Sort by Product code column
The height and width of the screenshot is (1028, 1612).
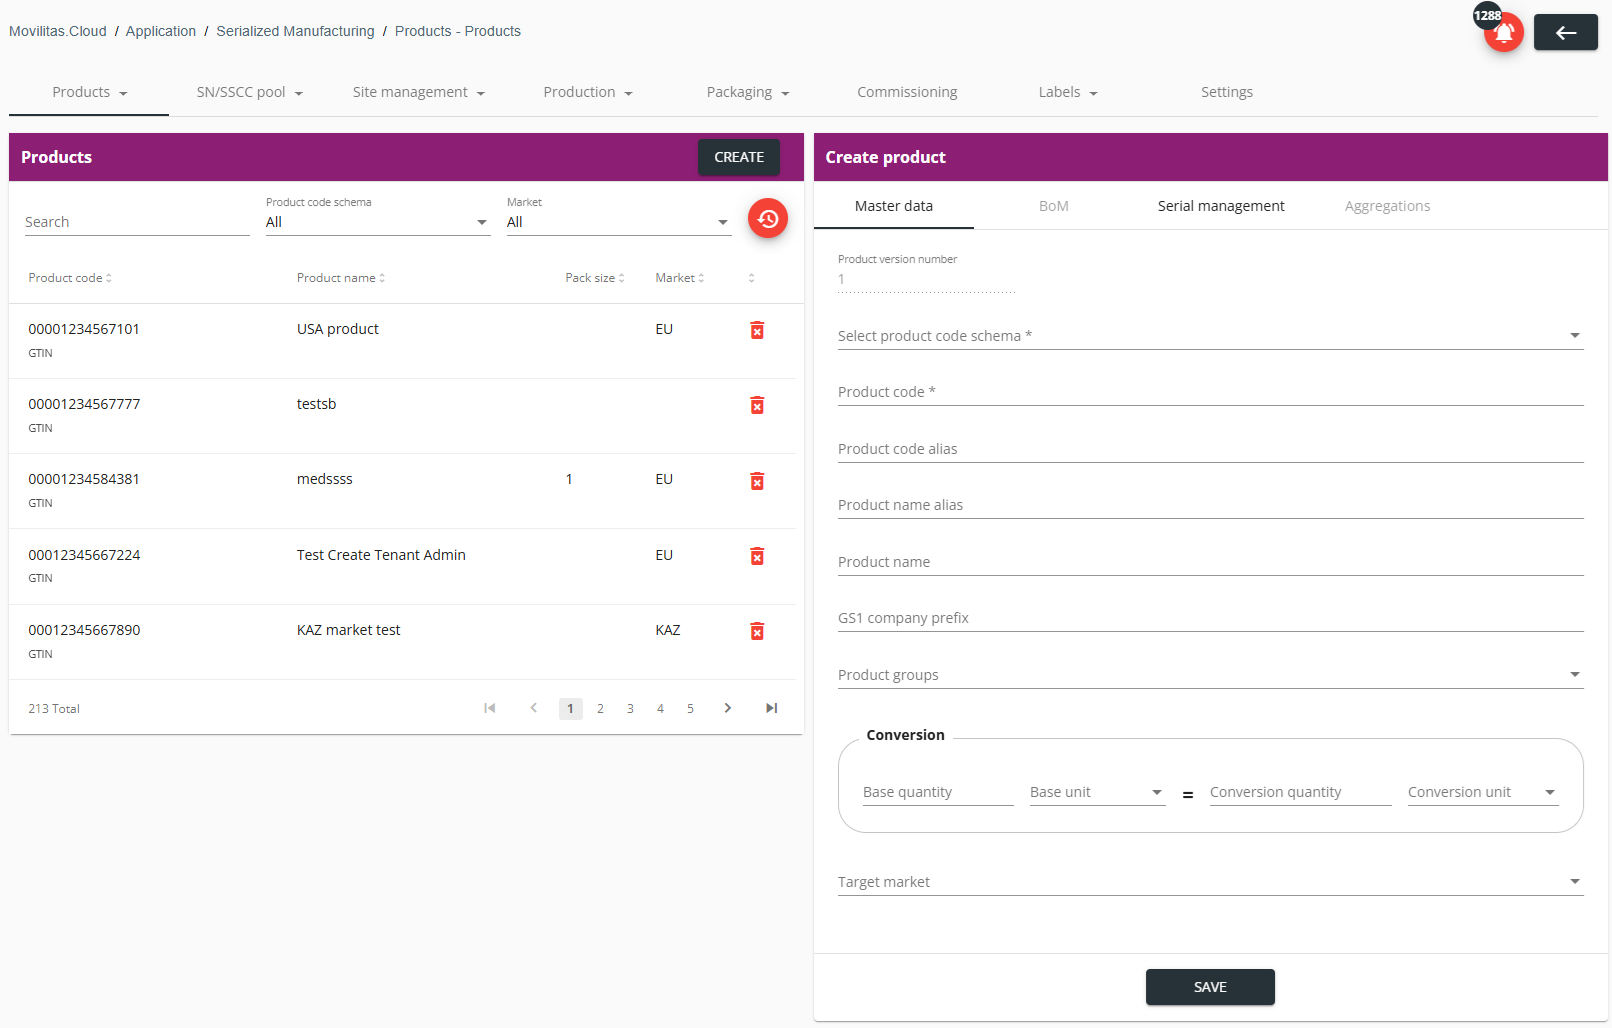(x=70, y=278)
